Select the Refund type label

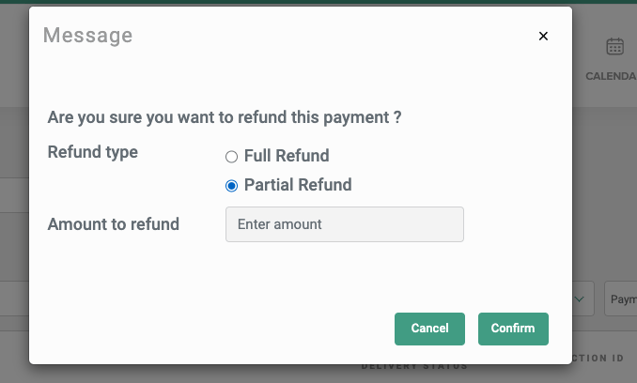[x=93, y=152]
